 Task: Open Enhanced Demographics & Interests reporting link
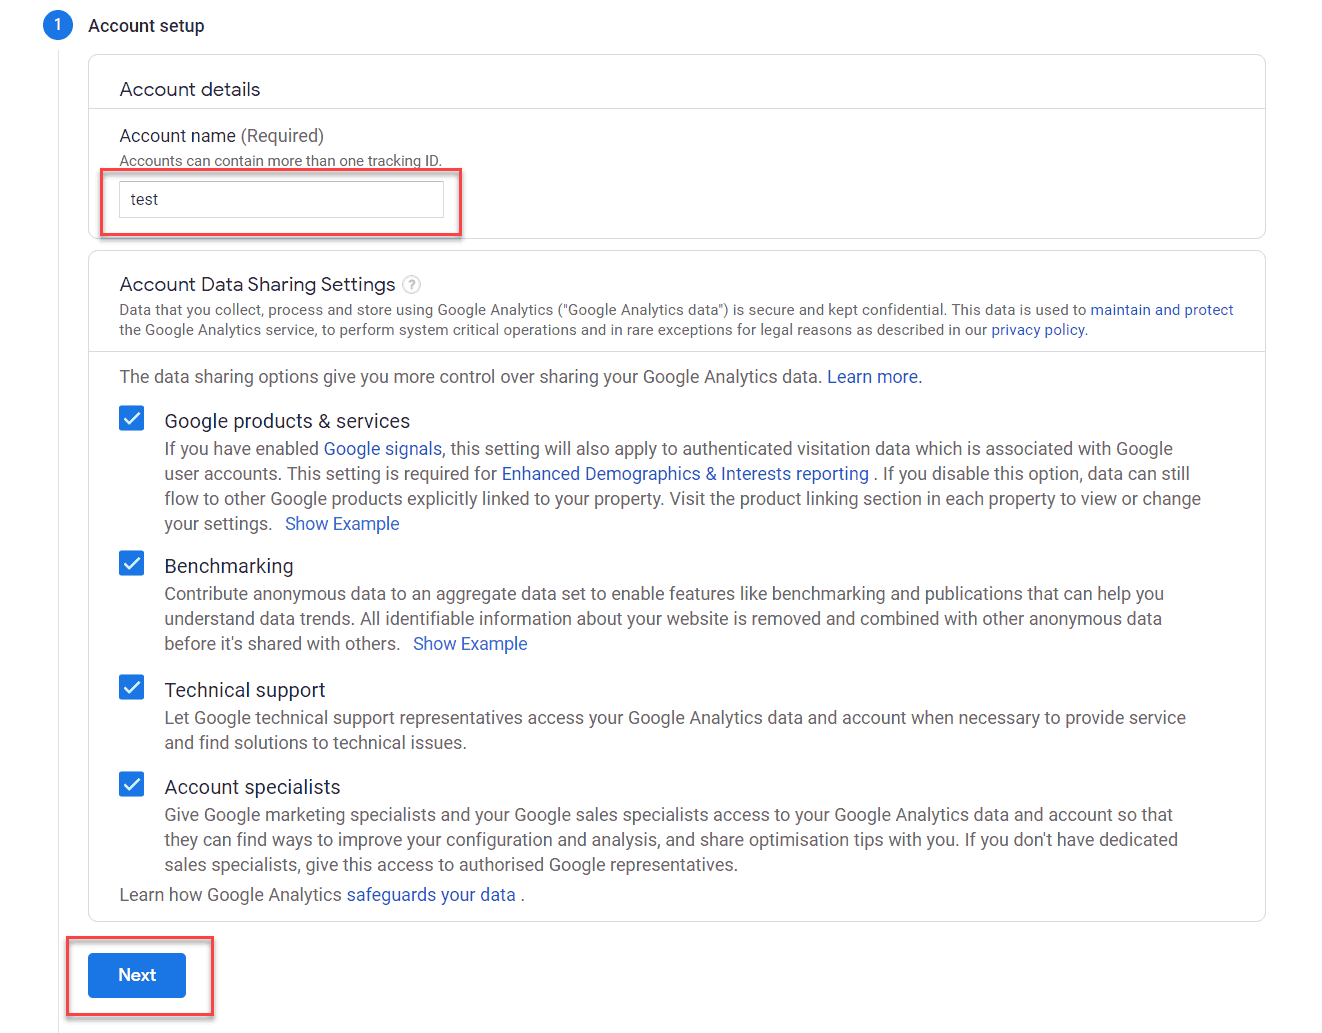click(685, 474)
